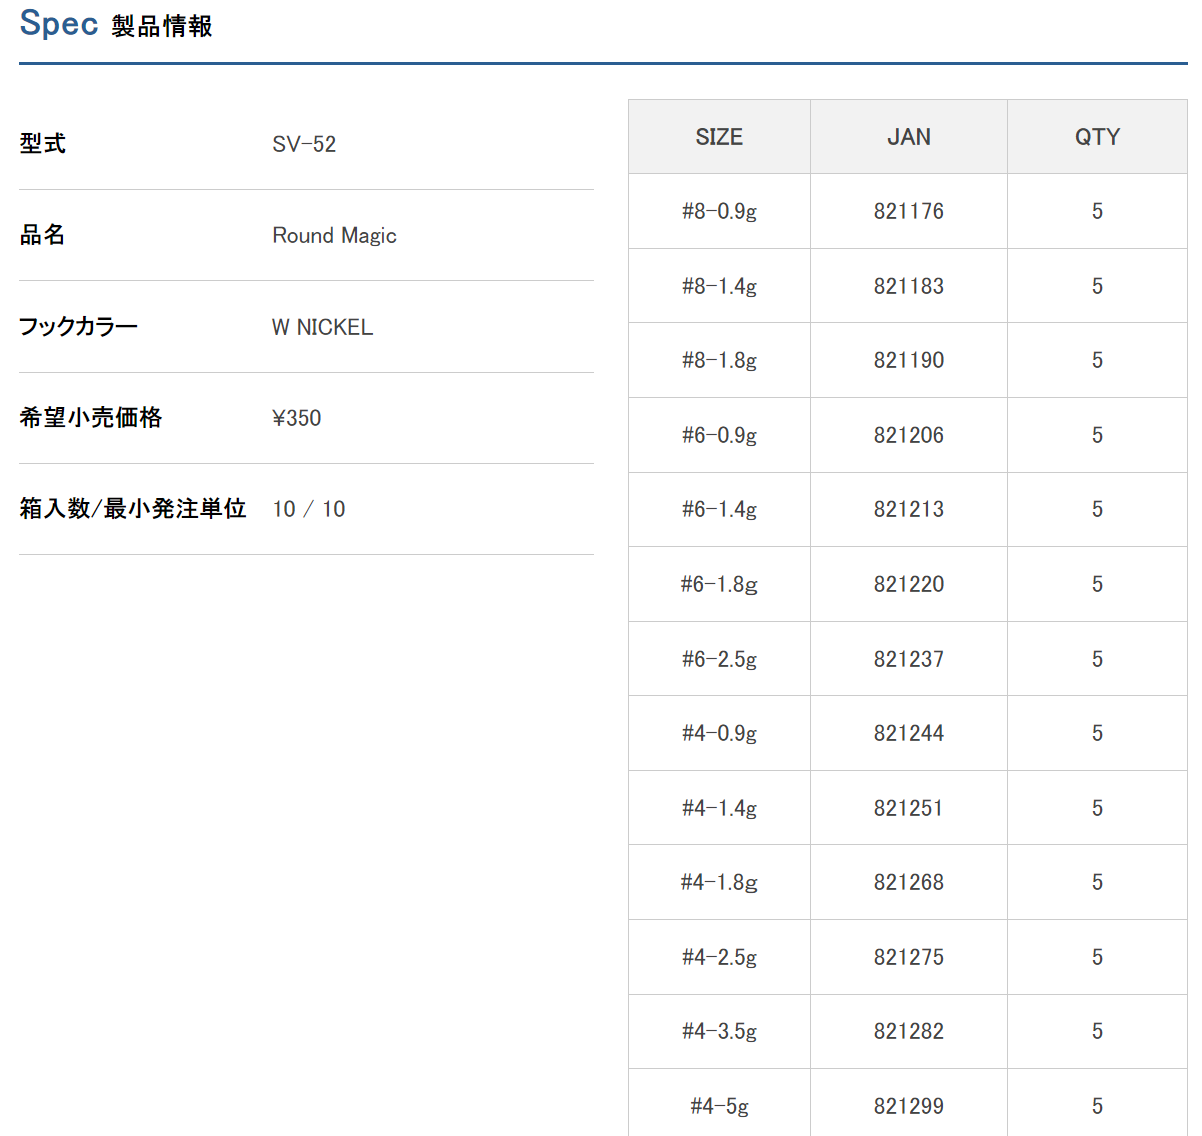
Task: Click the SIZE column header
Action: click(x=719, y=137)
